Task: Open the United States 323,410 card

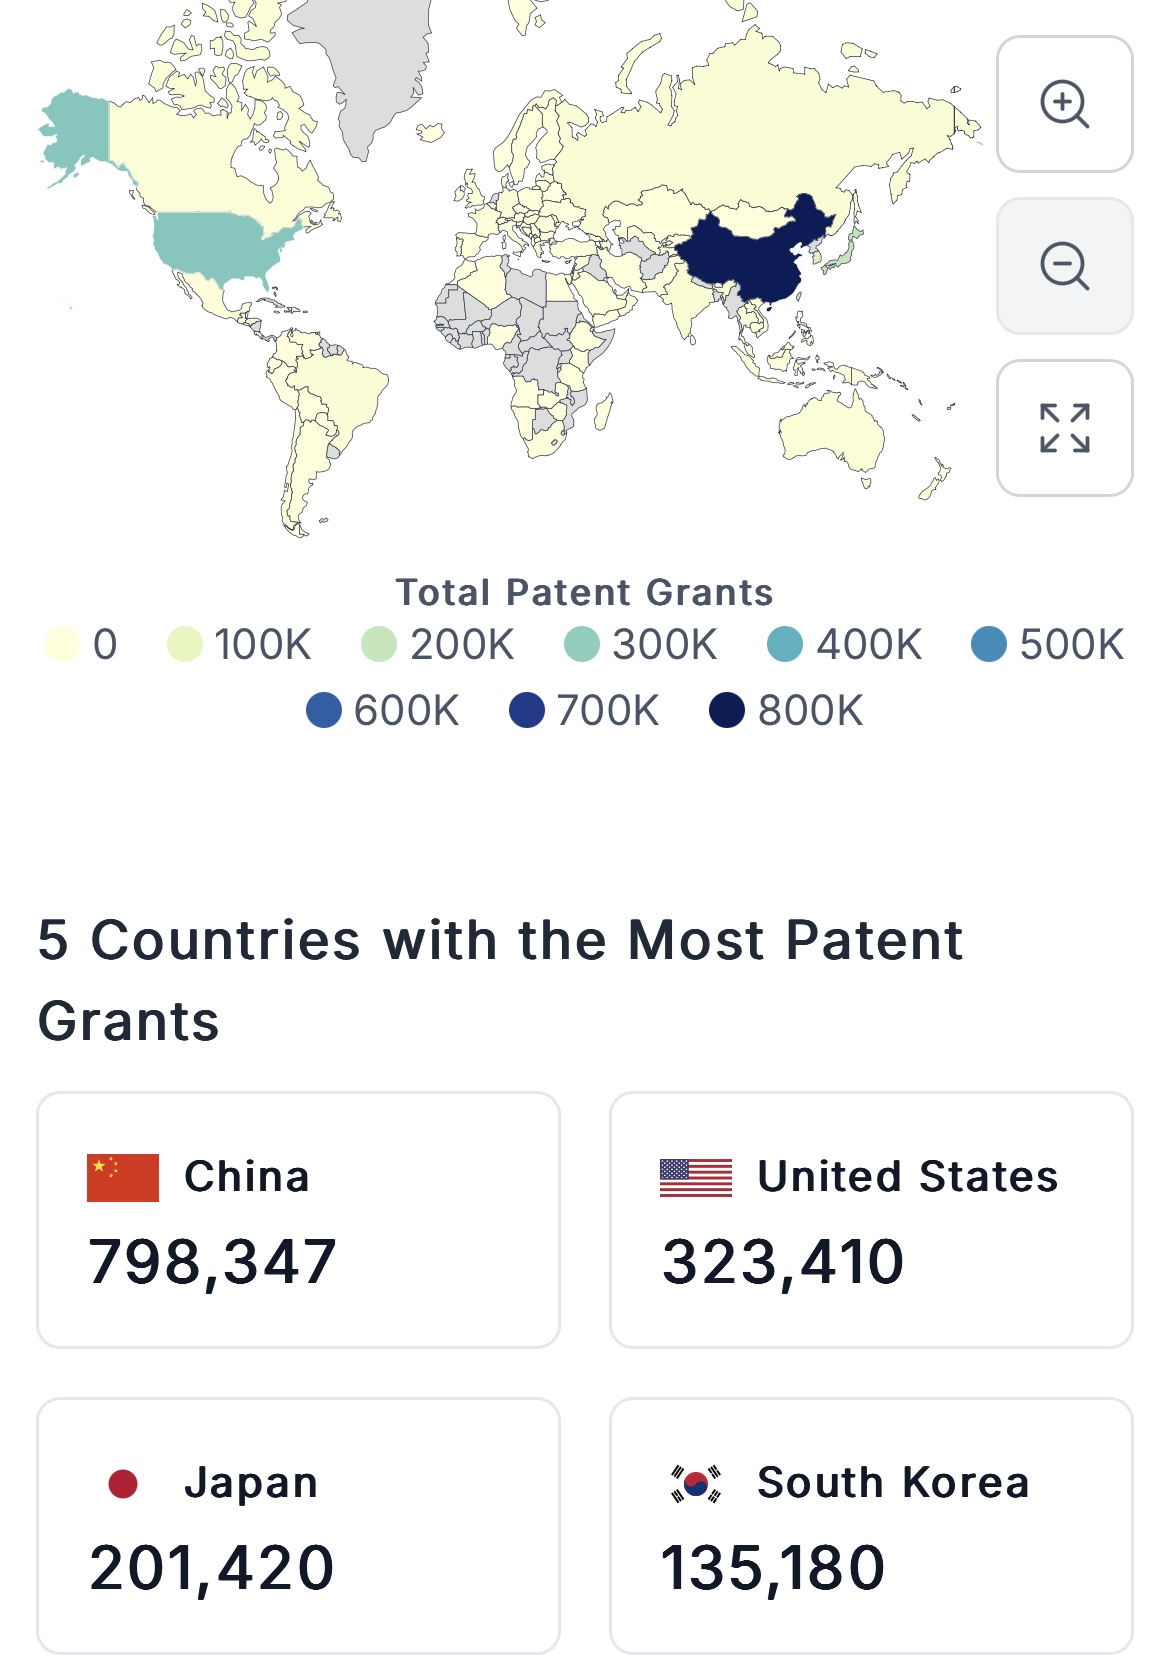Action: tap(870, 1220)
